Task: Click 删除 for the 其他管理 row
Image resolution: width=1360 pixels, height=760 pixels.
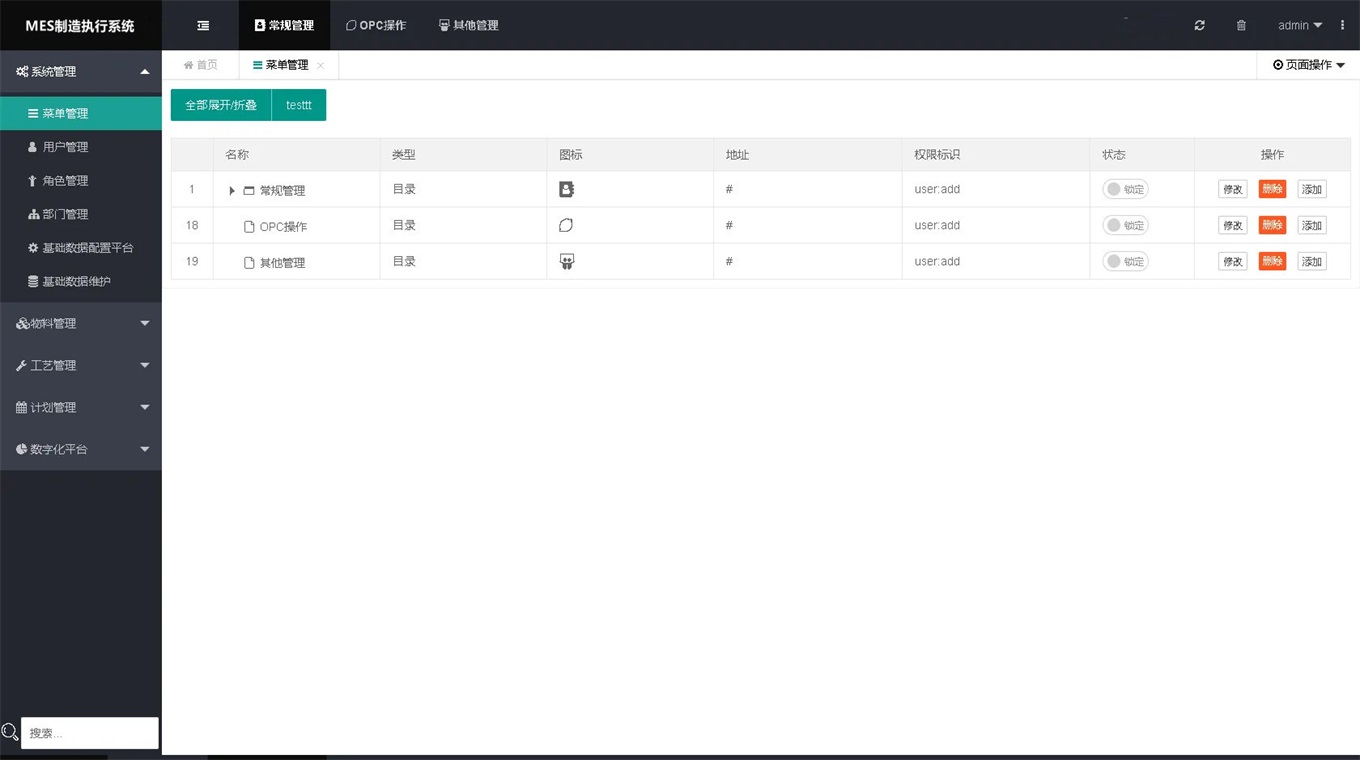Action: [1272, 261]
